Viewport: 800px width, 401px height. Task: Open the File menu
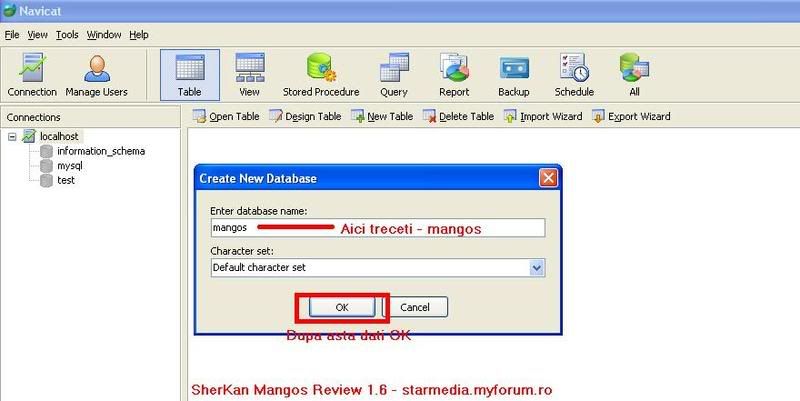pos(12,34)
